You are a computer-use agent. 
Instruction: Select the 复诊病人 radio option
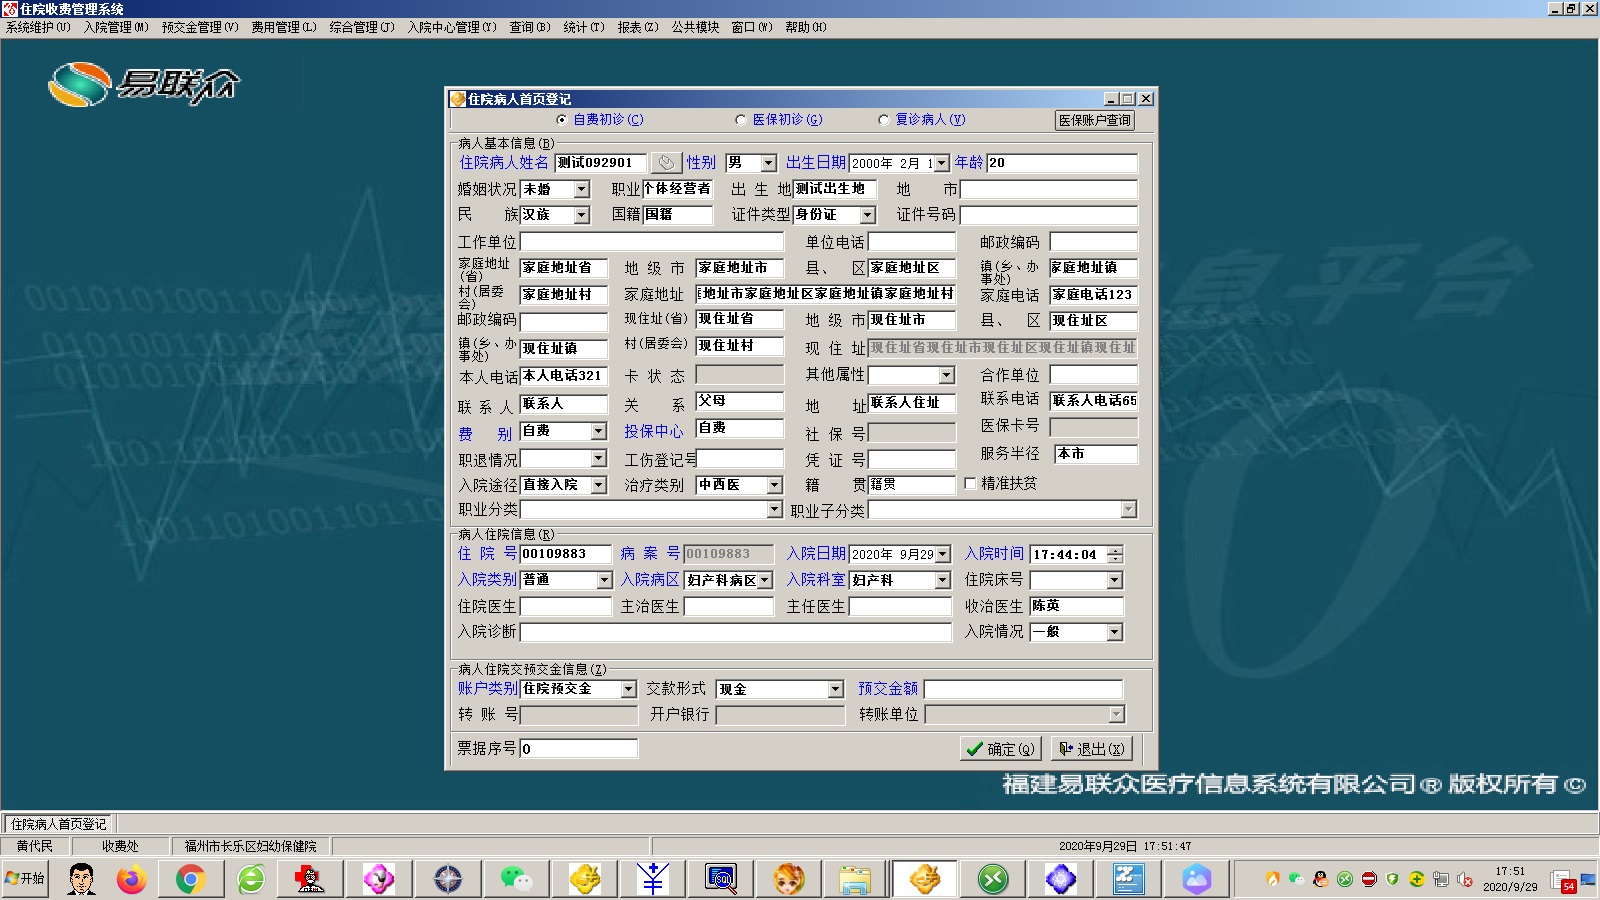tap(883, 120)
